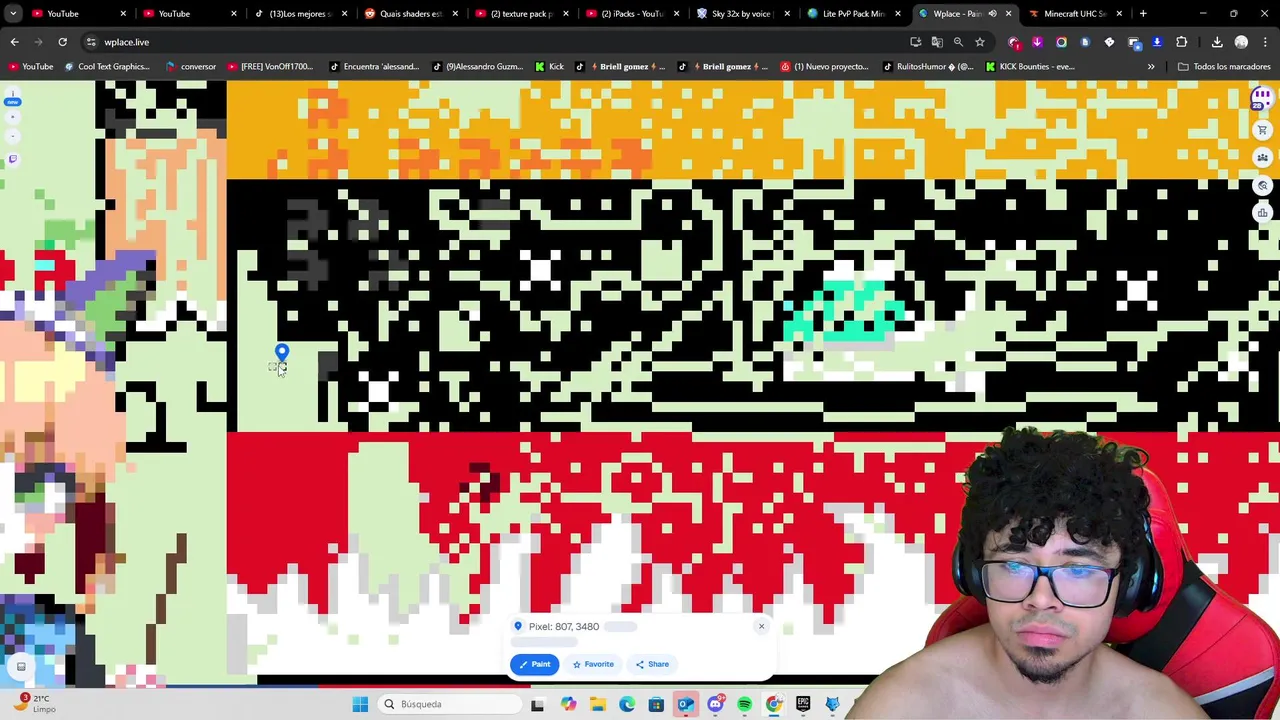Open Todos los marcadores folder

pos(1224,67)
